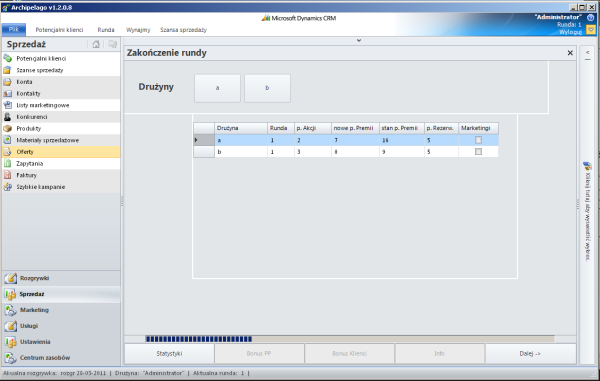The width and height of the screenshot is (600, 381).
Task: Click the Dalej -> button
Action: 530,353
